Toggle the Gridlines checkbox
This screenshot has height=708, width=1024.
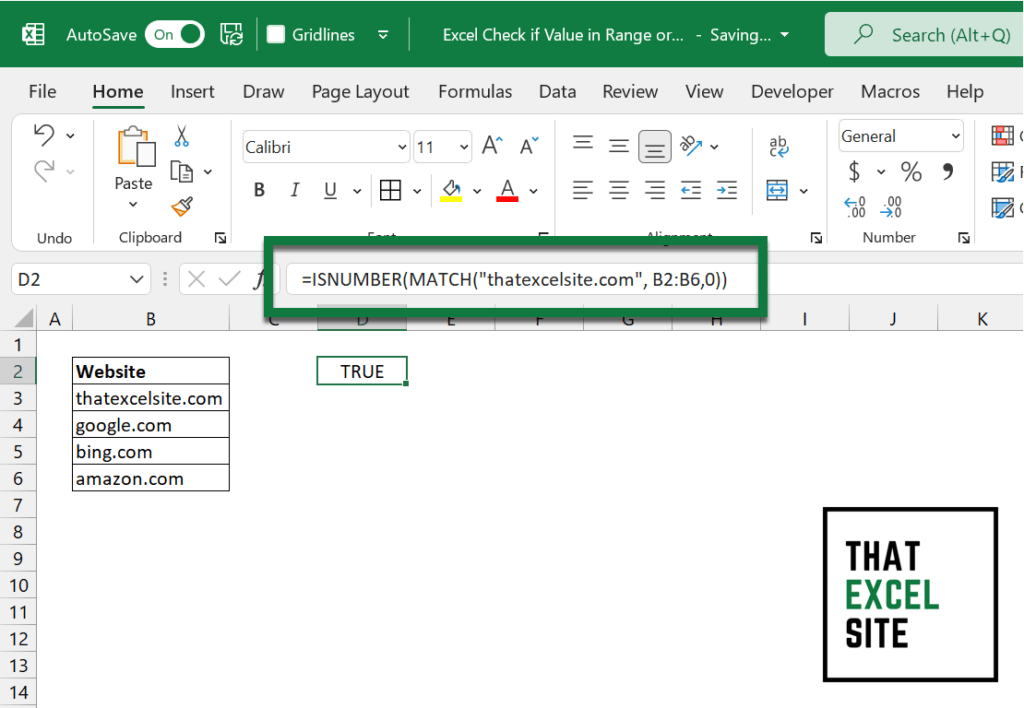pos(275,33)
